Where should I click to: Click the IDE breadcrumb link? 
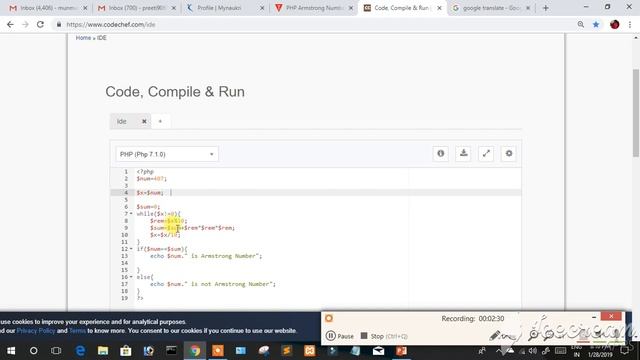point(102,38)
